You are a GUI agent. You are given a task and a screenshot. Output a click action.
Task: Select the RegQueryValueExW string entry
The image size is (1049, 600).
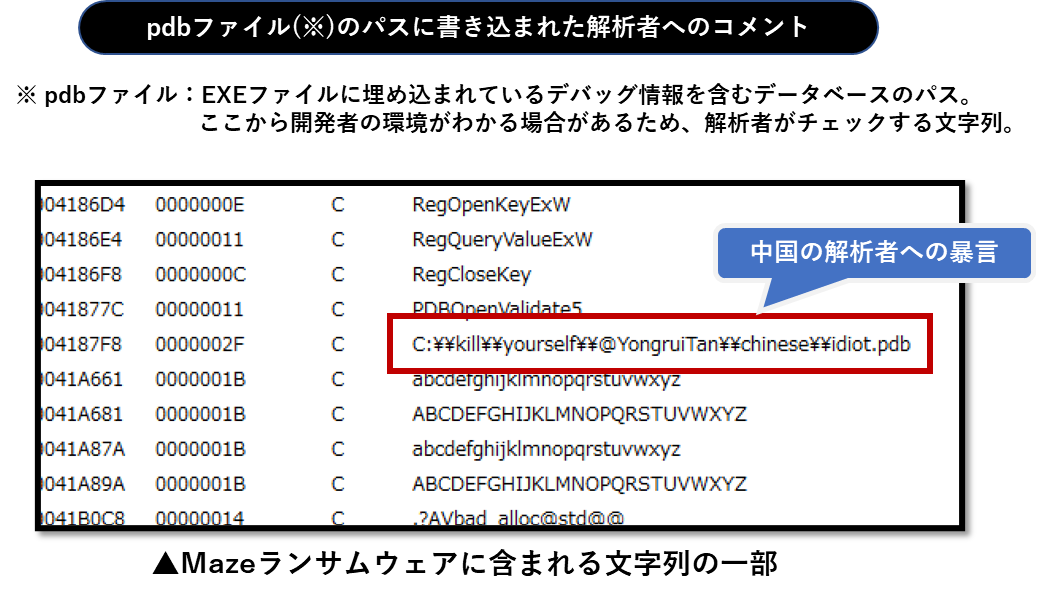(x=502, y=240)
